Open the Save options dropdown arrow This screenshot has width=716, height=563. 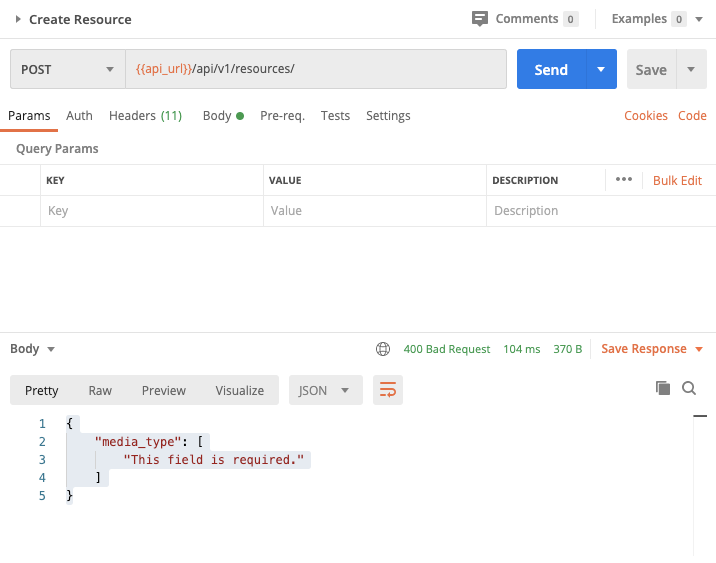click(691, 69)
